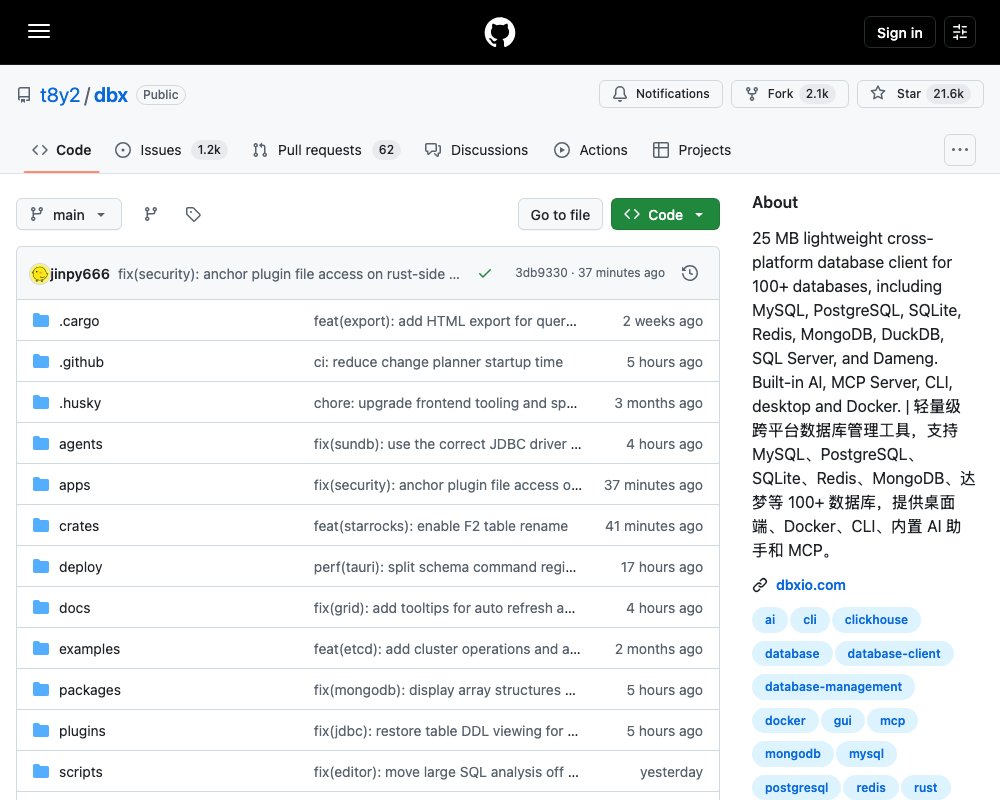This screenshot has height=800, width=1000.
Task: Select the ai topic tag
Action: point(770,619)
